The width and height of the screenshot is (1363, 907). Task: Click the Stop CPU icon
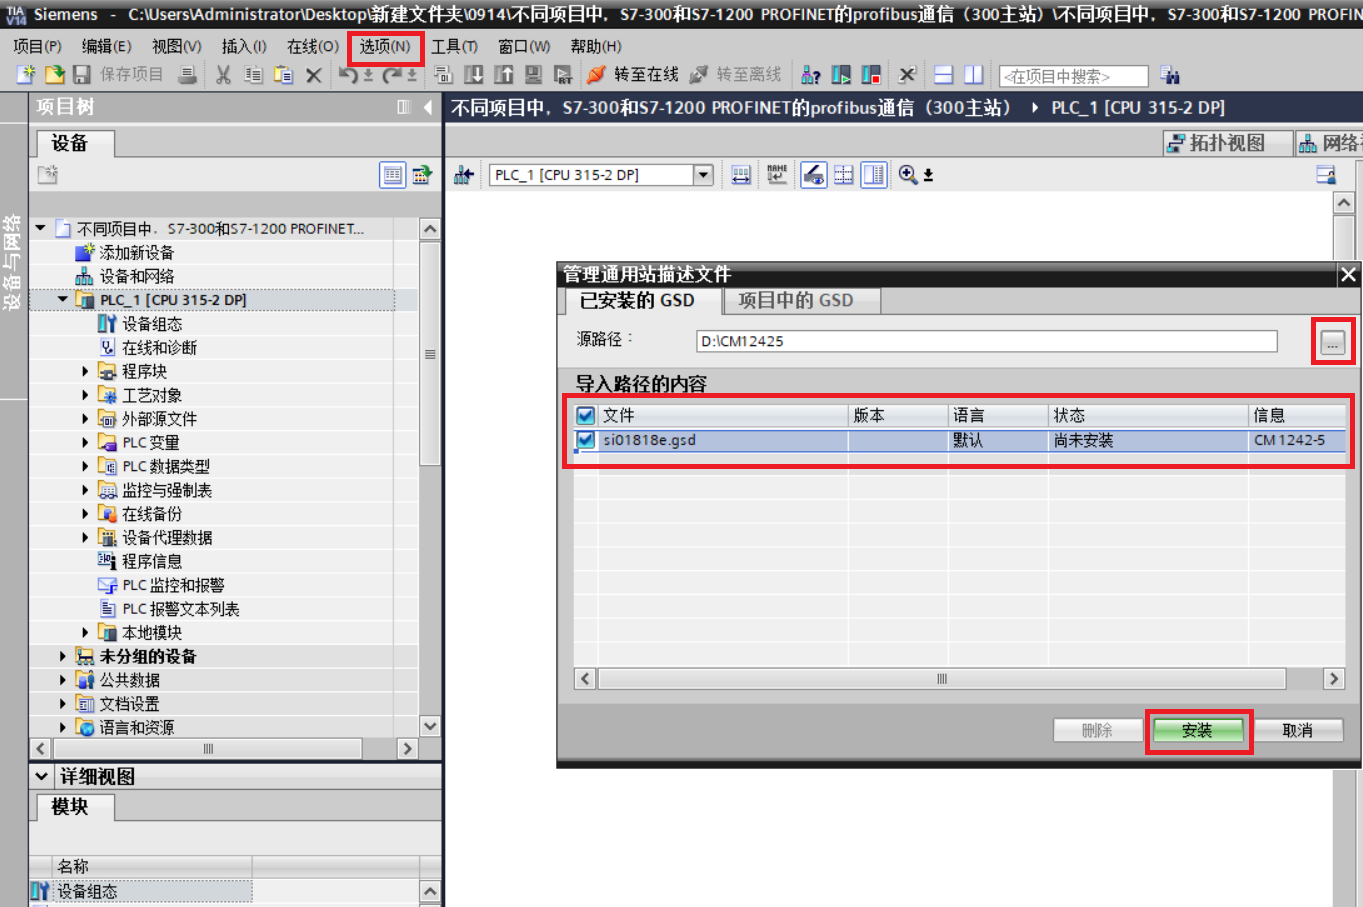click(x=871, y=75)
